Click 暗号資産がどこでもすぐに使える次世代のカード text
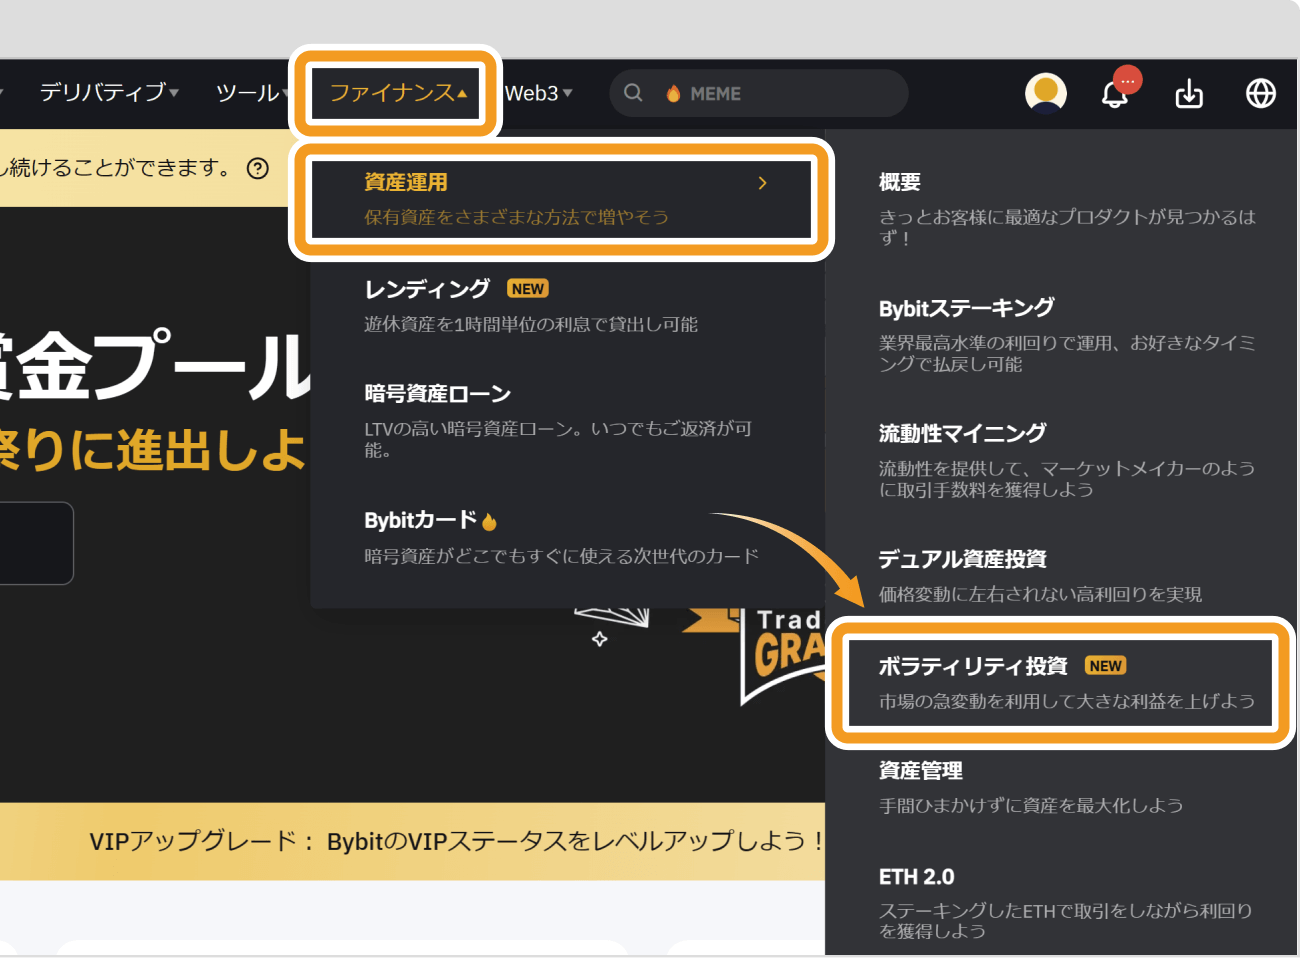The height and width of the screenshot is (958, 1300). tap(562, 556)
